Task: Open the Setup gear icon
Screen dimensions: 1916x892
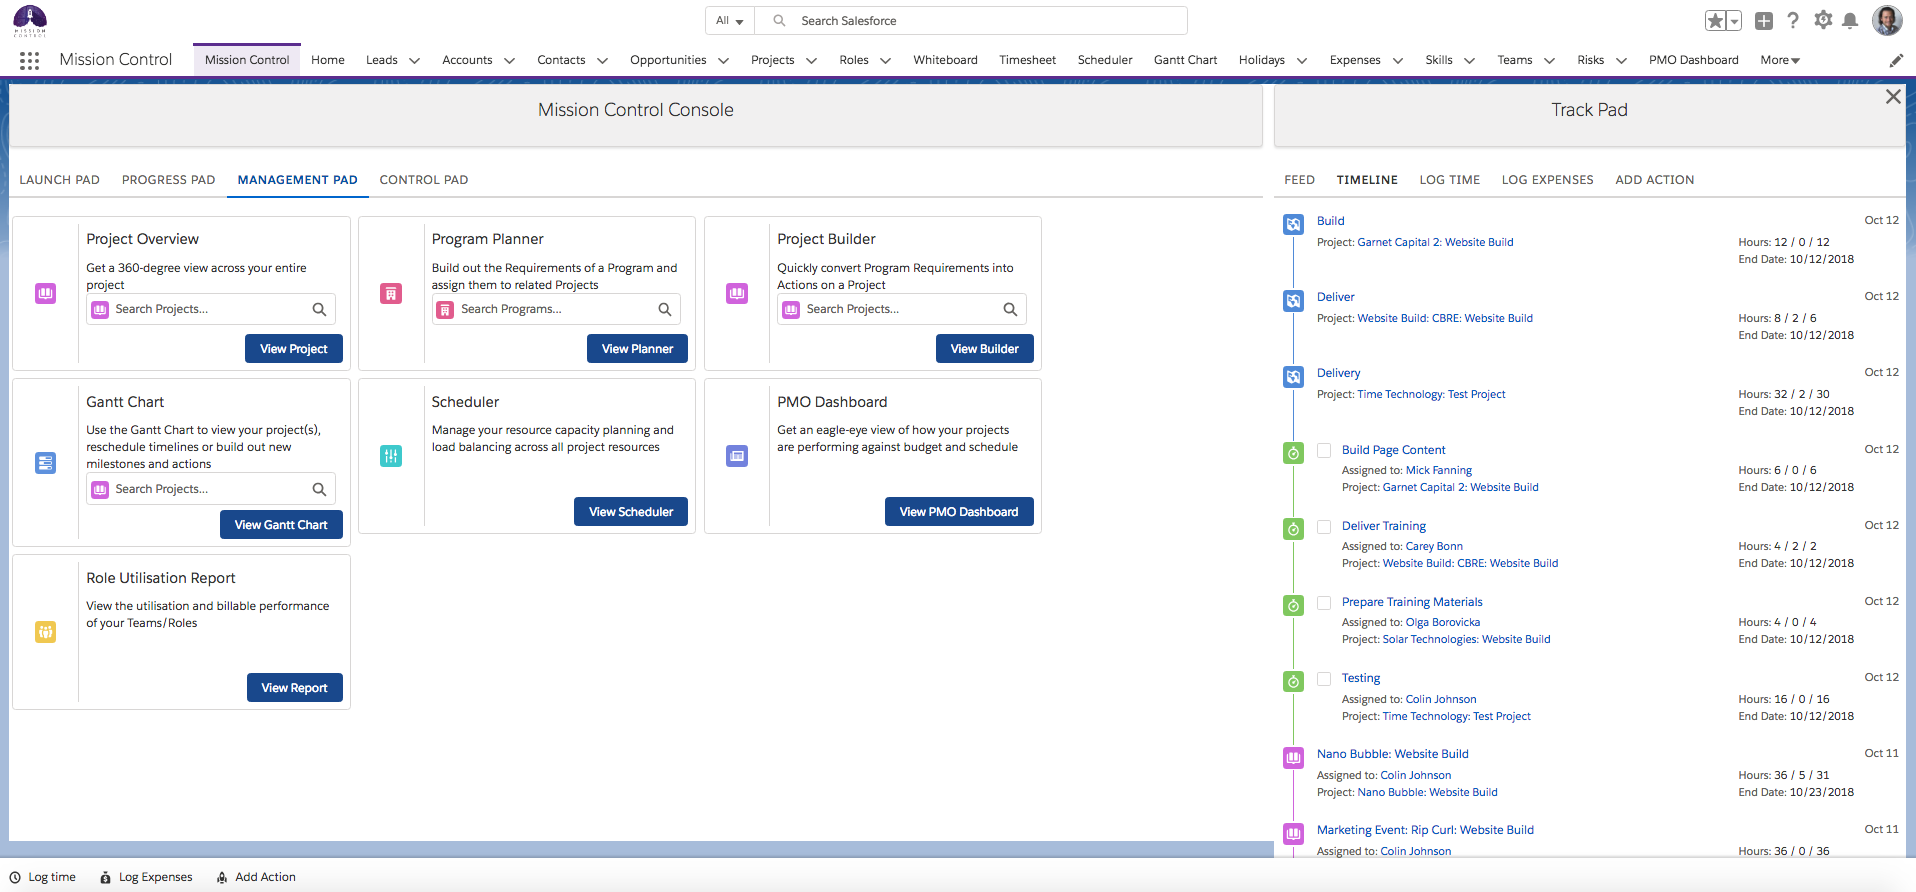Action: pyautogui.click(x=1823, y=21)
